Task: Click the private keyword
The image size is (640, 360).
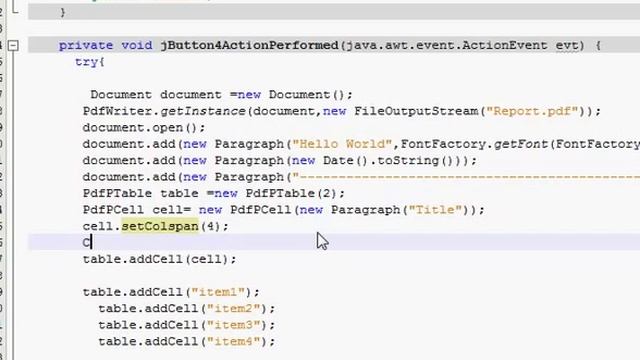Action: point(86,45)
